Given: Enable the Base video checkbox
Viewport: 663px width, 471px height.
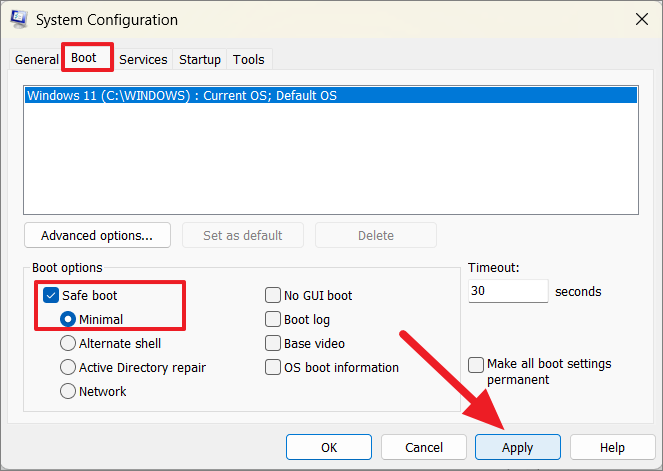Looking at the screenshot, I should (x=273, y=343).
